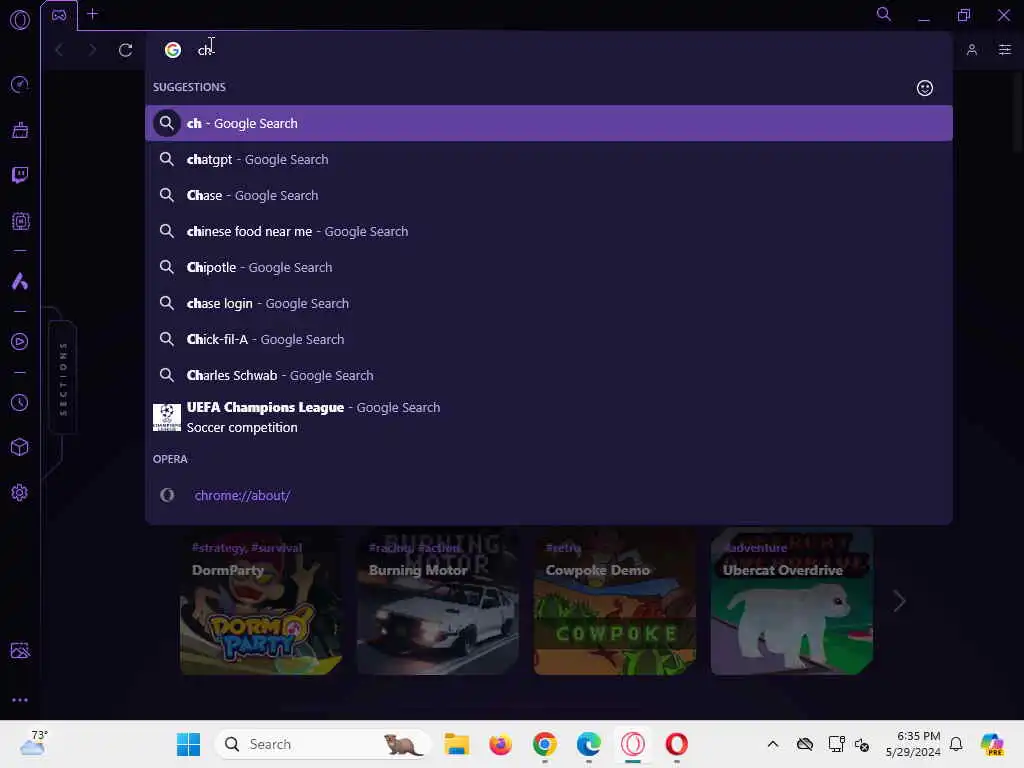This screenshot has height=768, width=1024.
Task: Open Easy Setup sliders icon
Action: pos(1004,50)
